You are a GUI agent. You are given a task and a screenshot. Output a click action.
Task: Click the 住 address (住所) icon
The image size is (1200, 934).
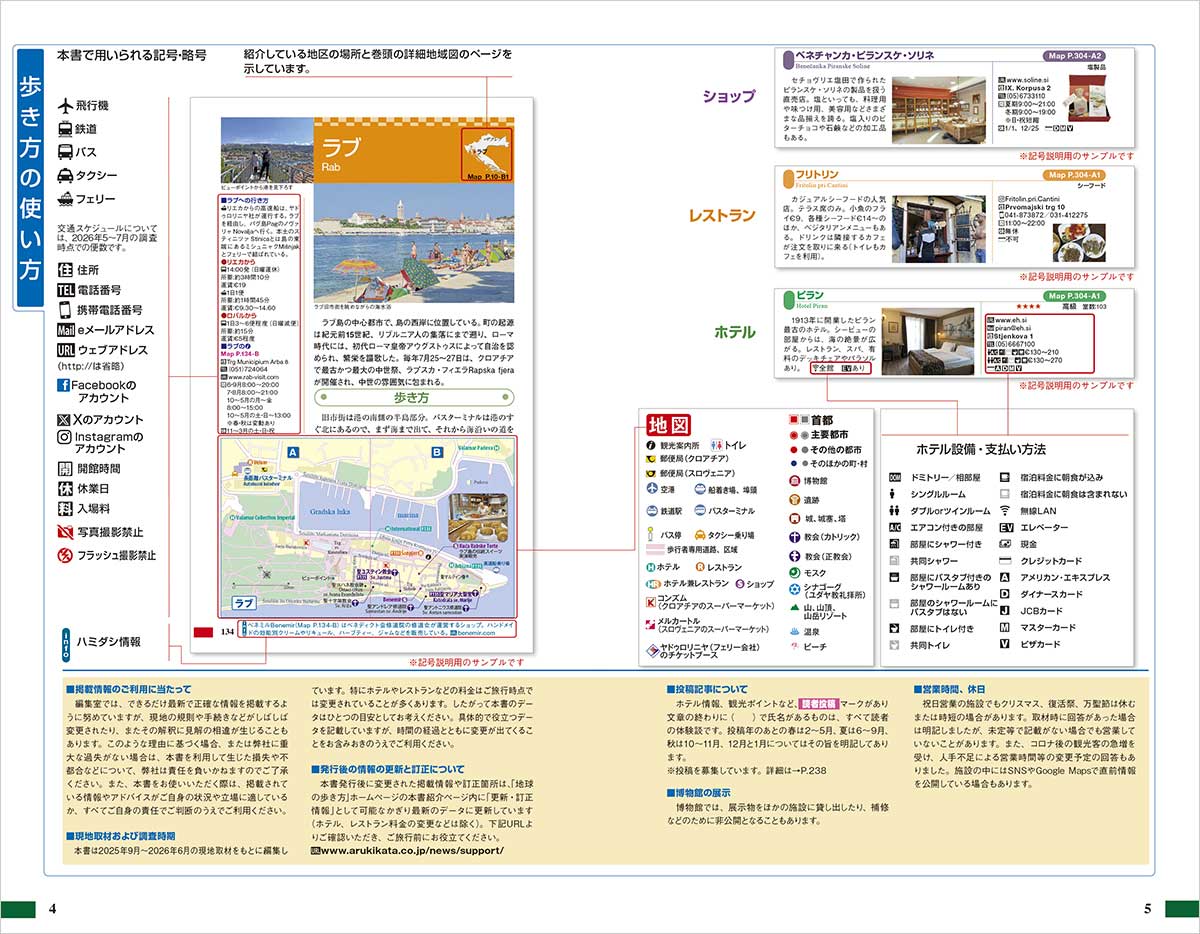pyautogui.click(x=66, y=270)
